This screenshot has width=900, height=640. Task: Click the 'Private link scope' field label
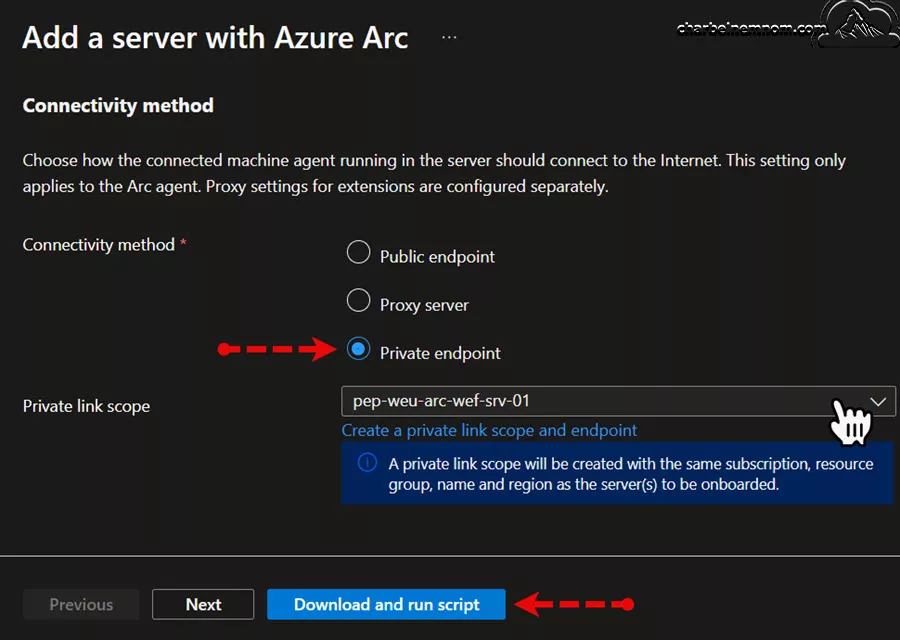coord(87,406)
